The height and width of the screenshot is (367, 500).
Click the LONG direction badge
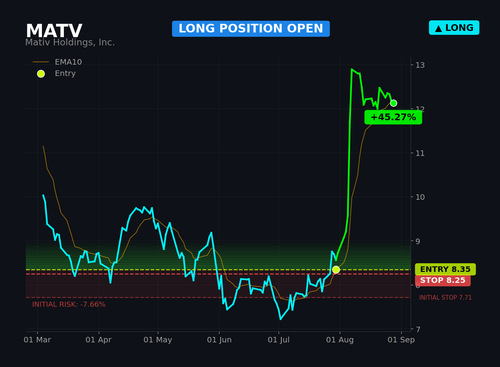pos(454,28)
